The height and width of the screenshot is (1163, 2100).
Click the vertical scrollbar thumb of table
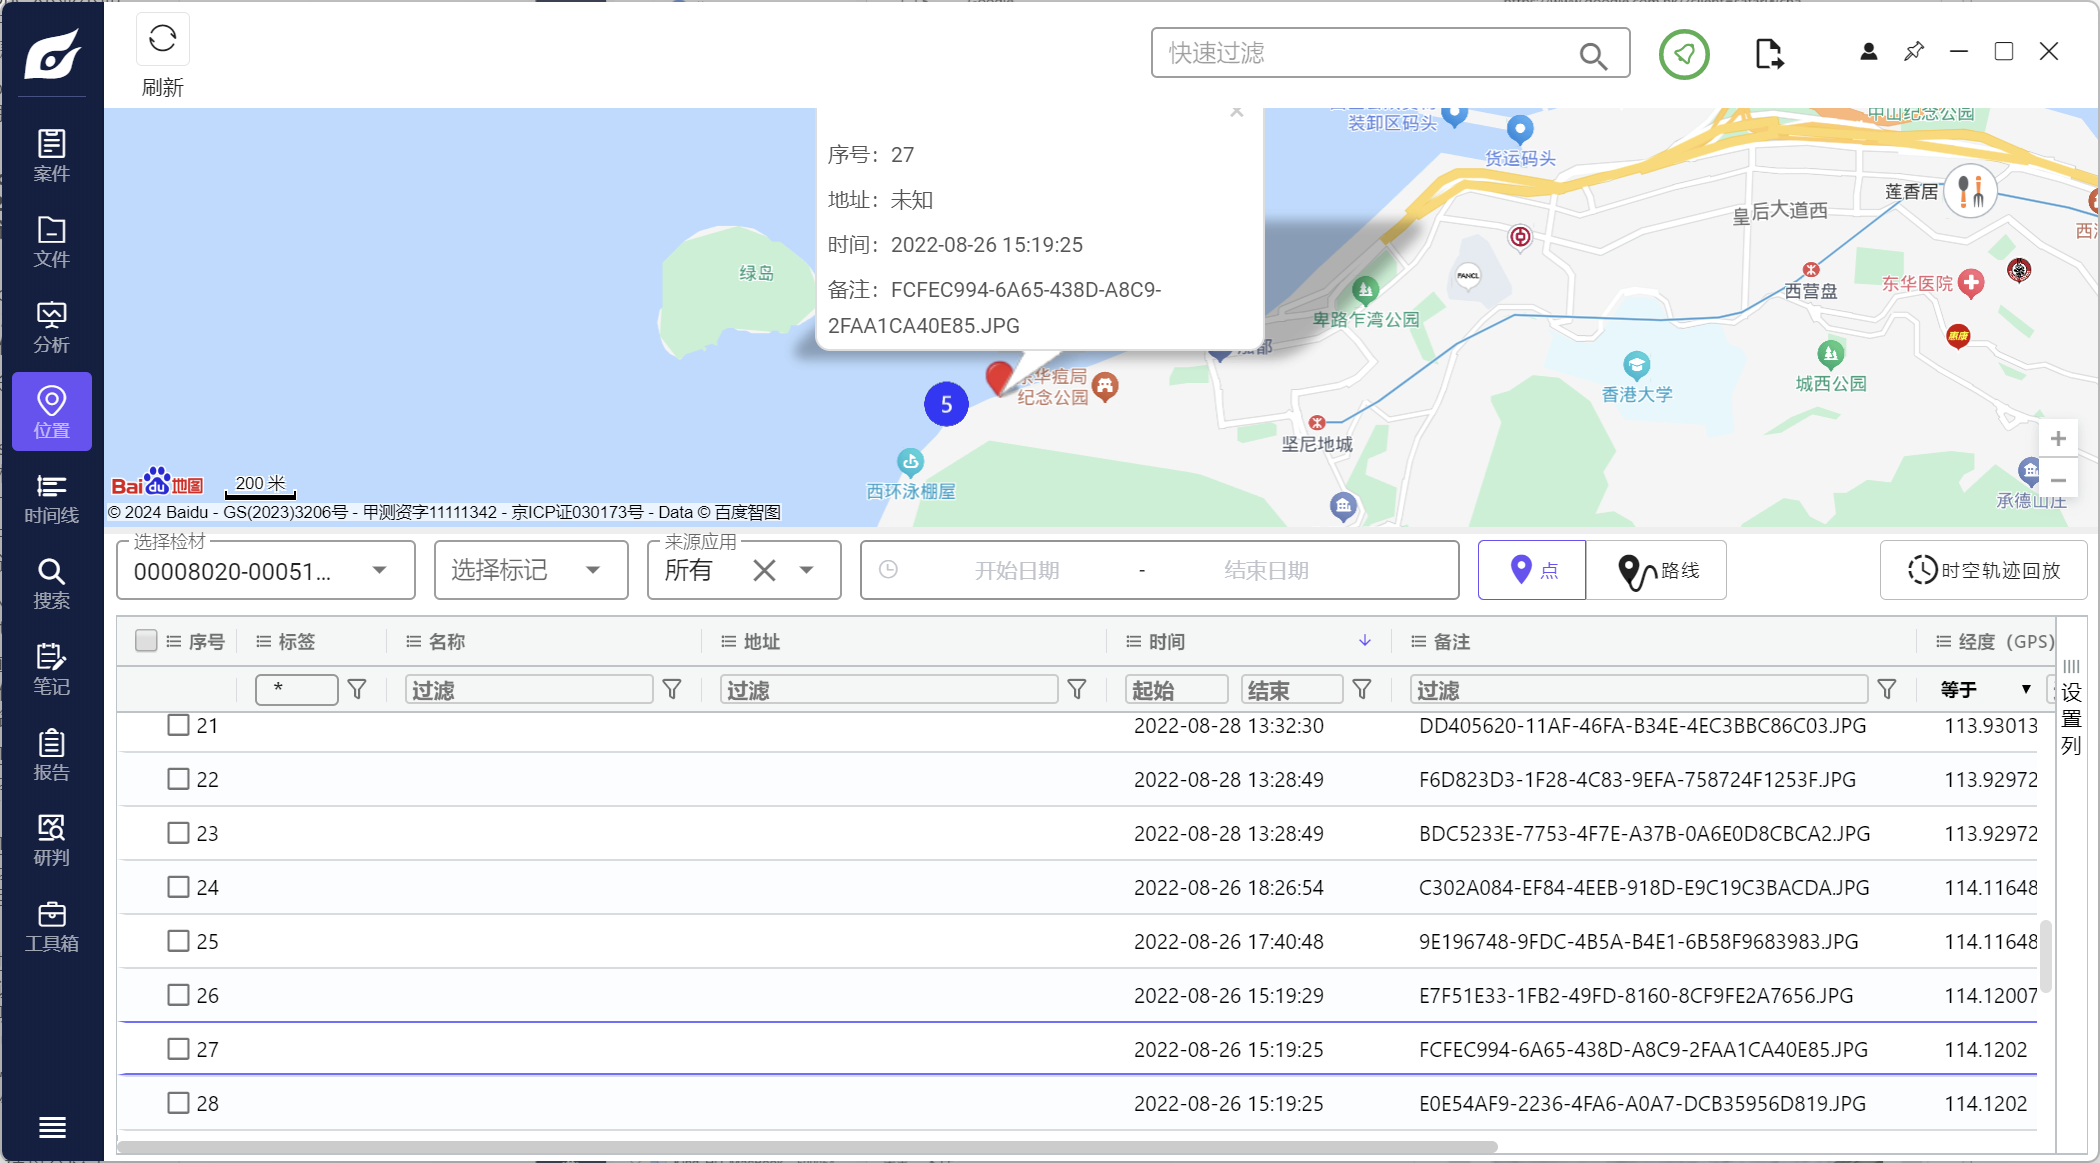coord(2045,956)
